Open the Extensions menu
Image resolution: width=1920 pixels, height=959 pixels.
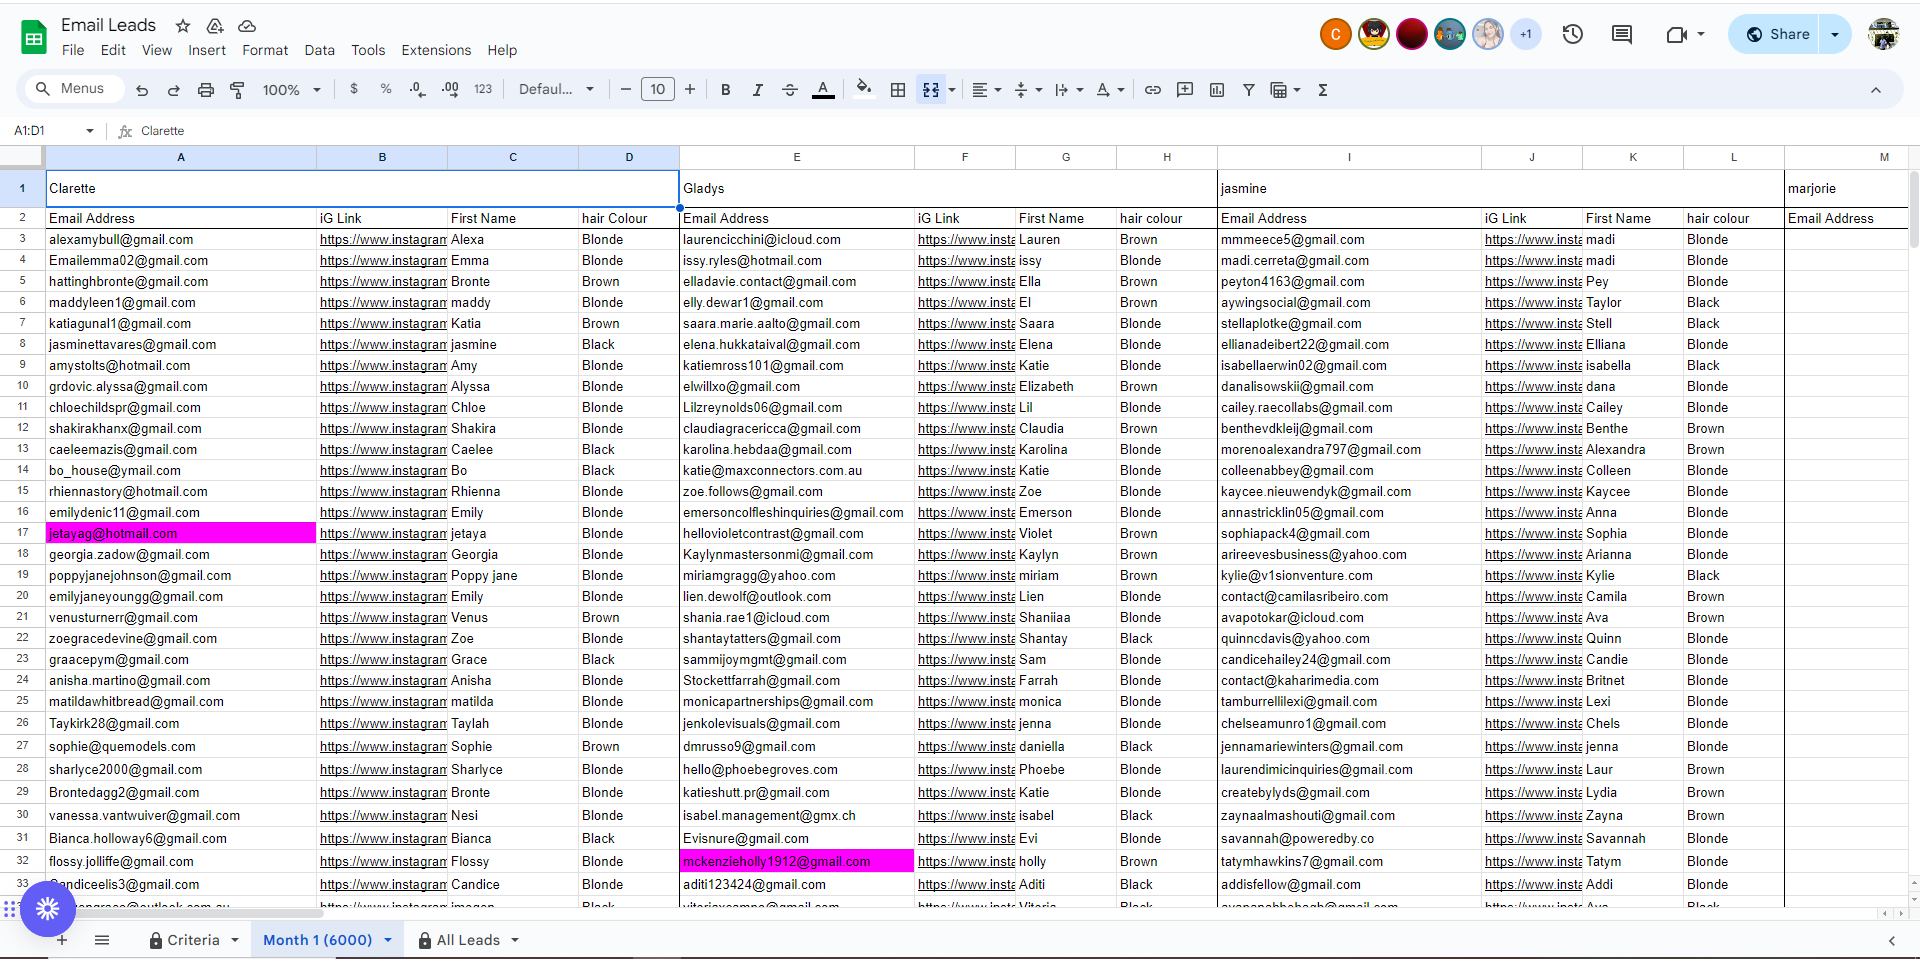click(436, 50)
